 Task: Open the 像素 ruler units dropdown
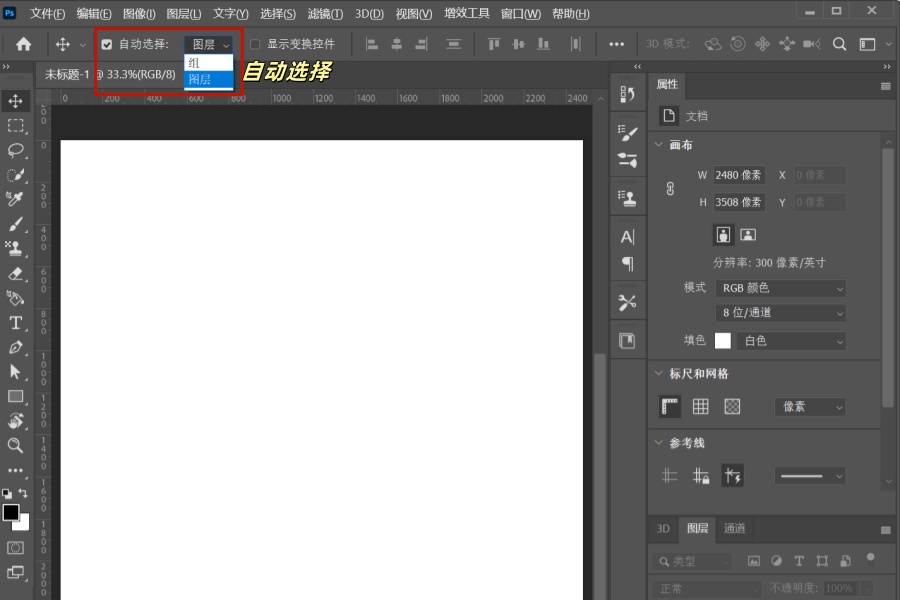coord(809,407)
